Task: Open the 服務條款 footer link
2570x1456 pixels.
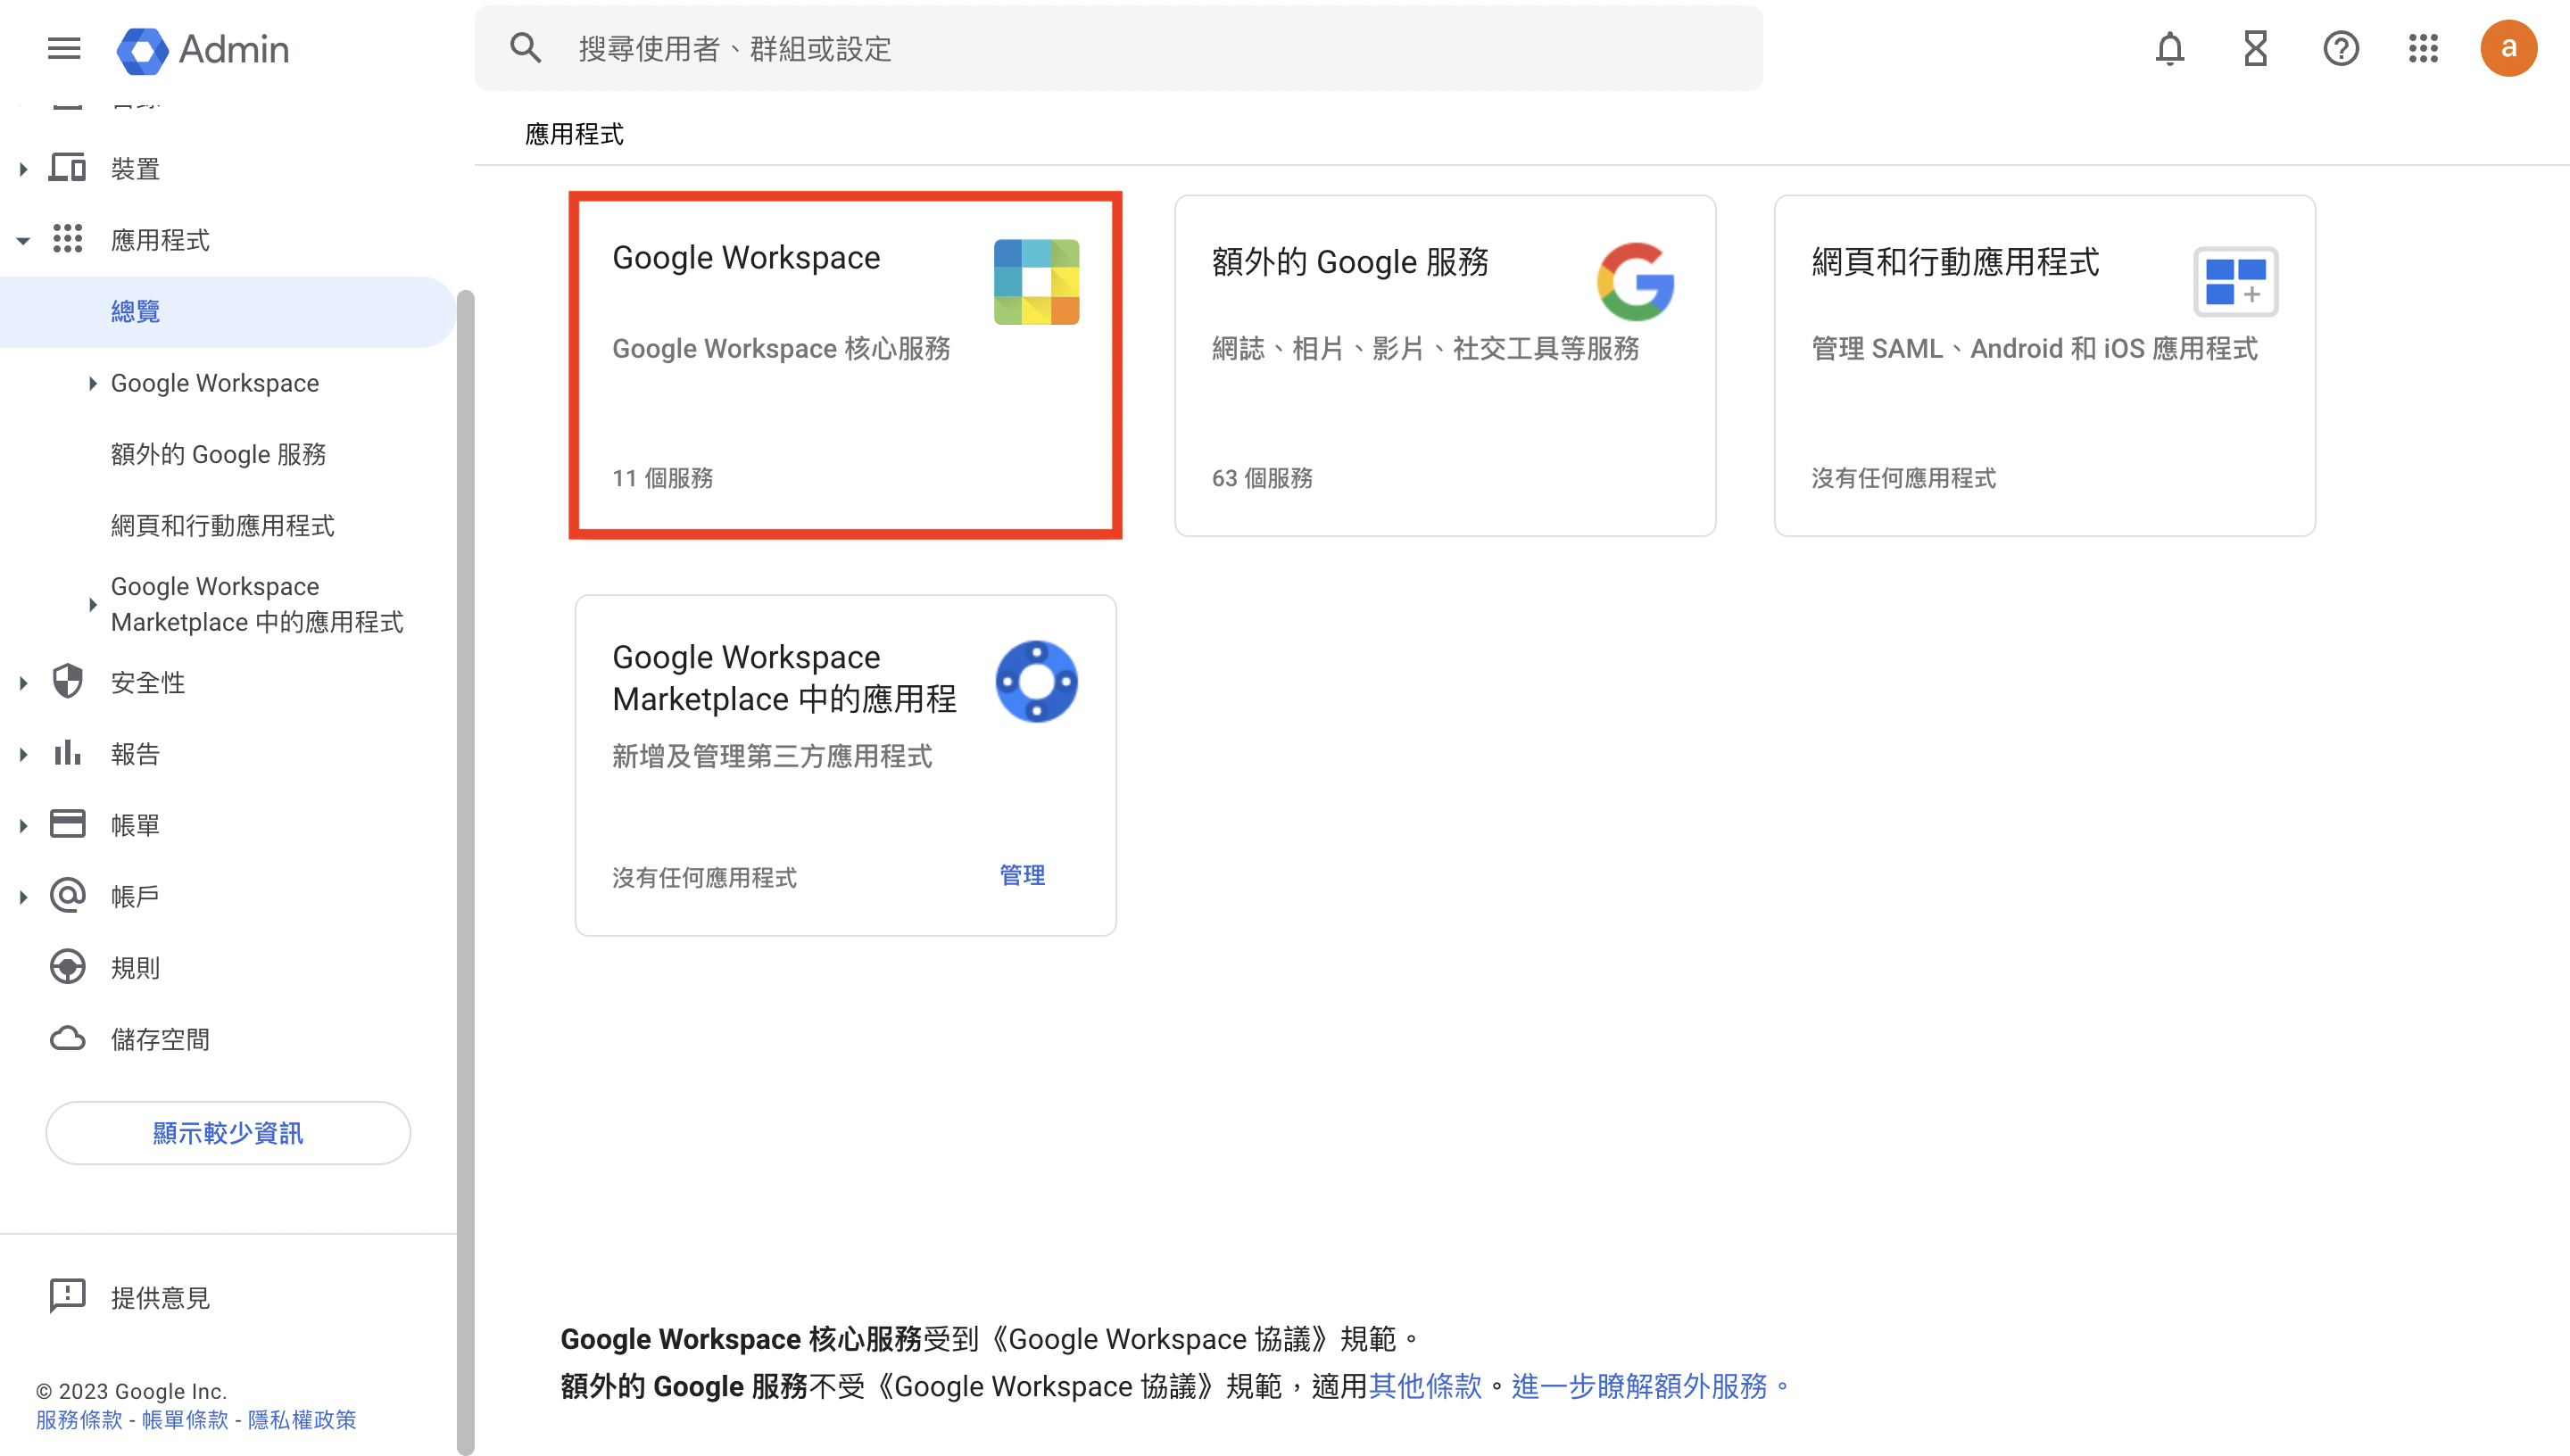Action: [x=79, y=1420]
